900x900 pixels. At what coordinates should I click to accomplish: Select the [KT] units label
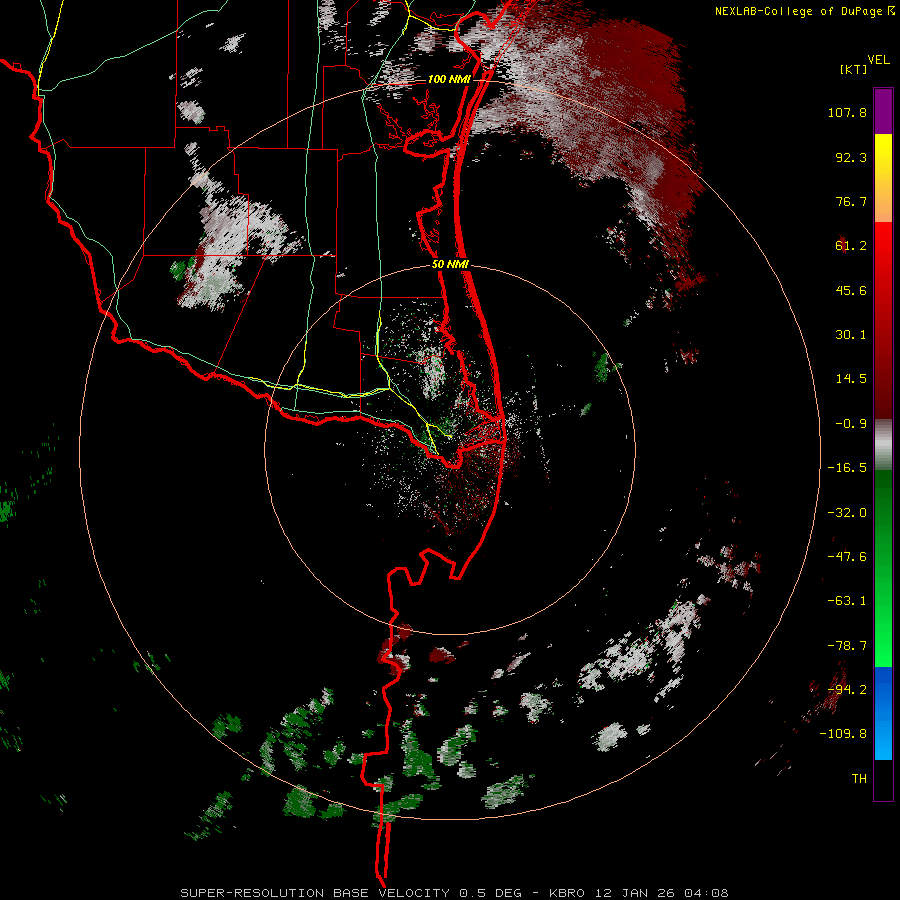(853, 70)
